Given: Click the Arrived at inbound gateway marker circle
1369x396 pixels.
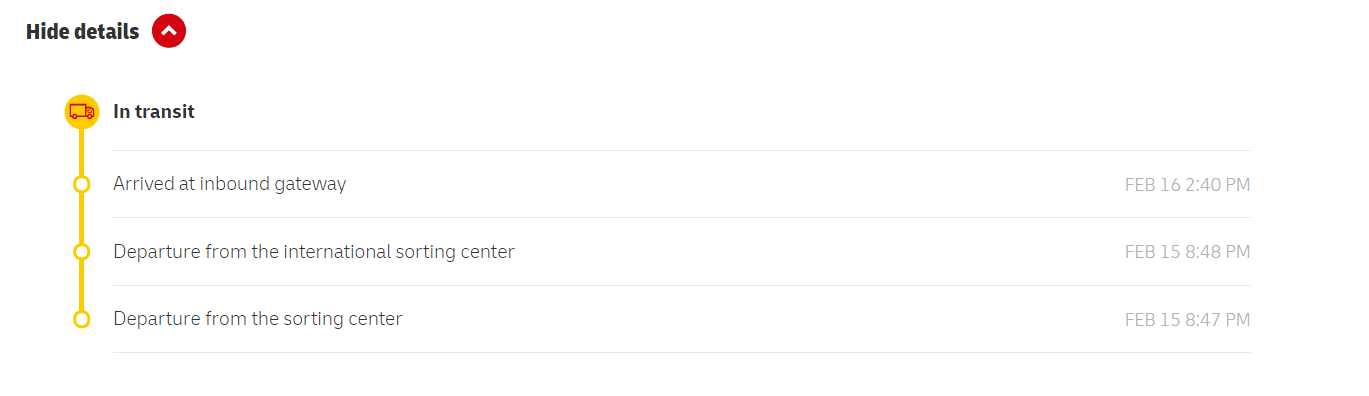Looking at the screenshot, I should point(82,184).
